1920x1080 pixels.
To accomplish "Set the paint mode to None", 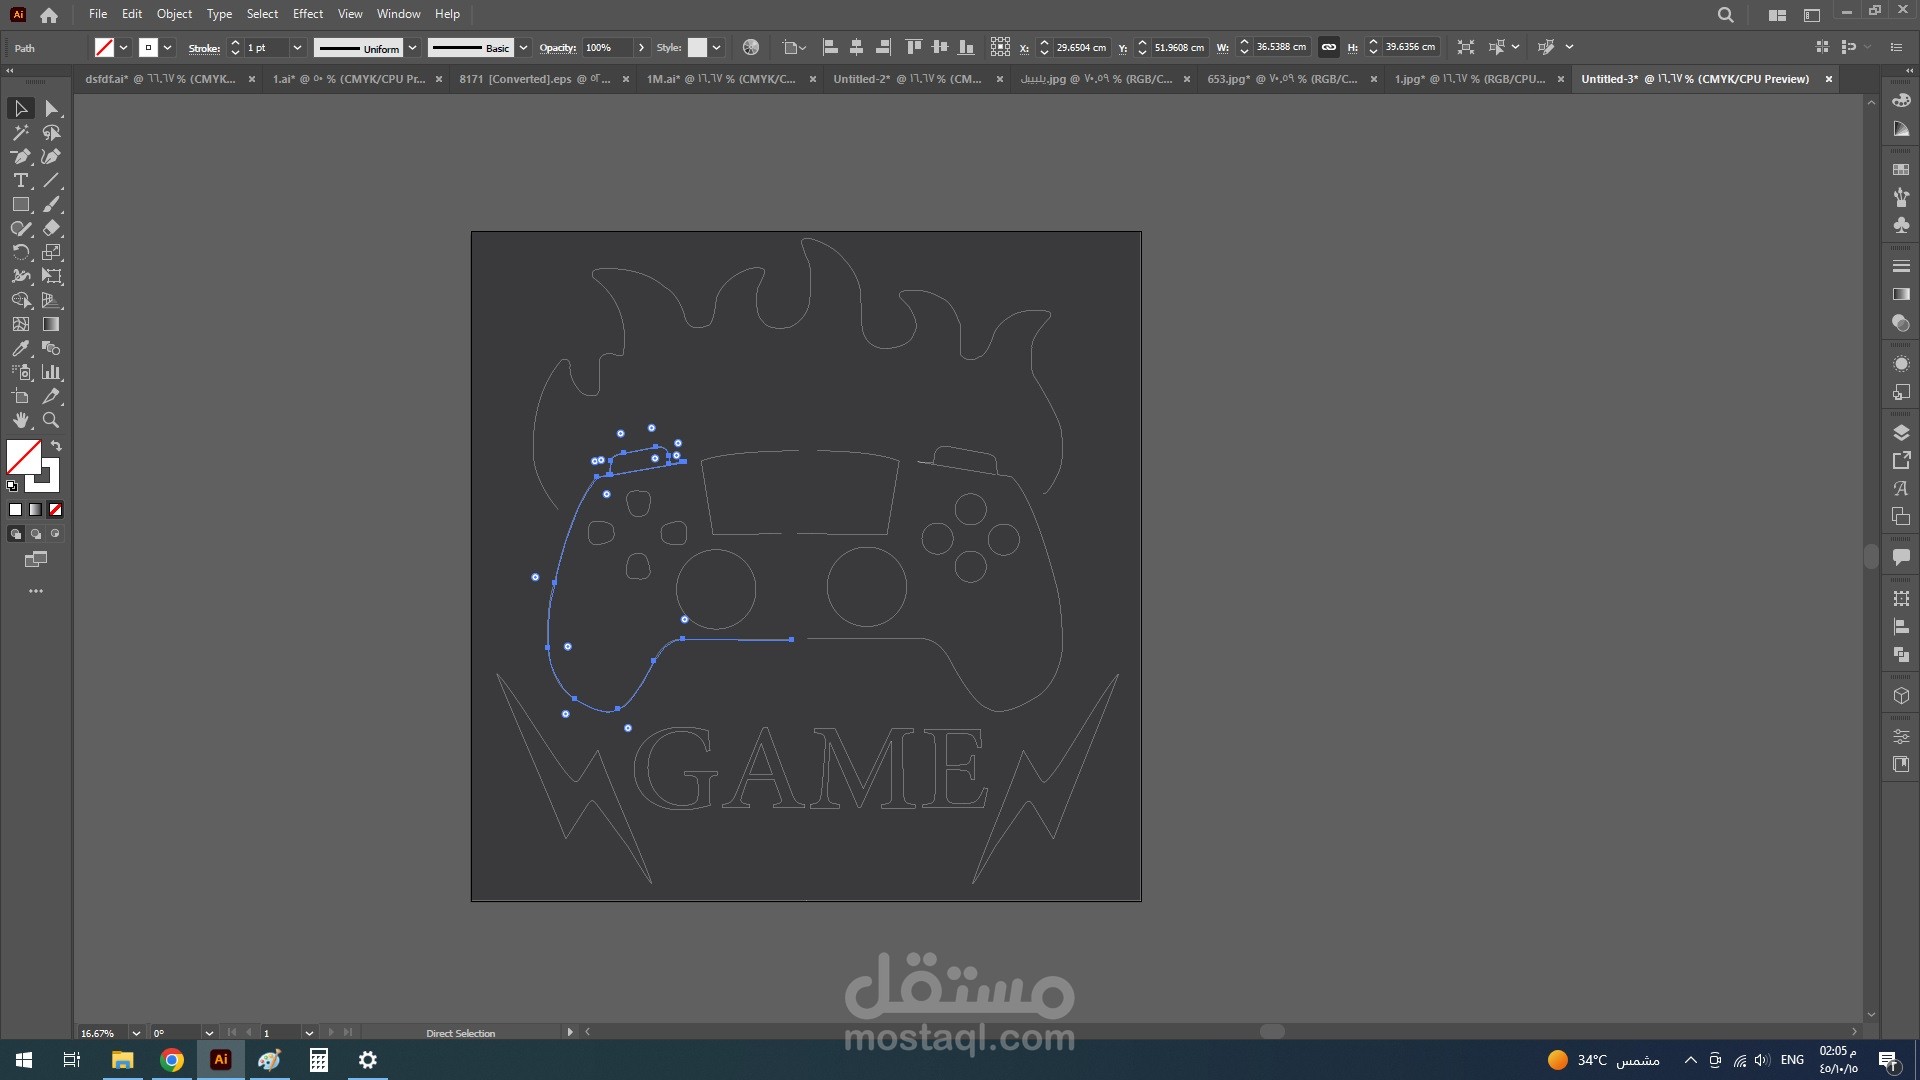I will [x=56, y=510].
